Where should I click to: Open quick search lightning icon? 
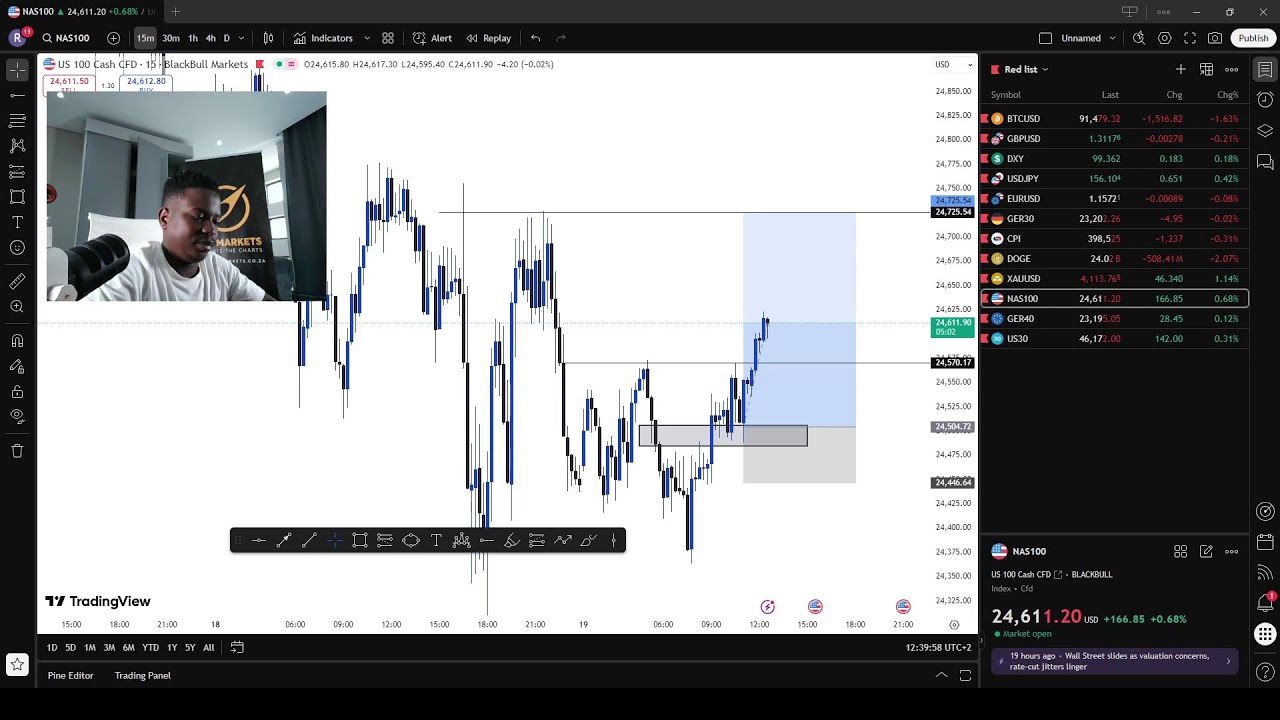1139,38
